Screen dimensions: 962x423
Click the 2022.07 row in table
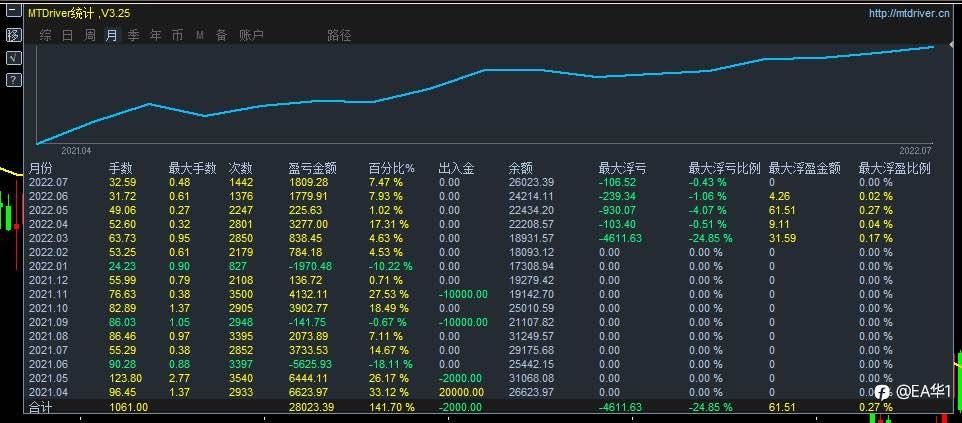point(480,182)
